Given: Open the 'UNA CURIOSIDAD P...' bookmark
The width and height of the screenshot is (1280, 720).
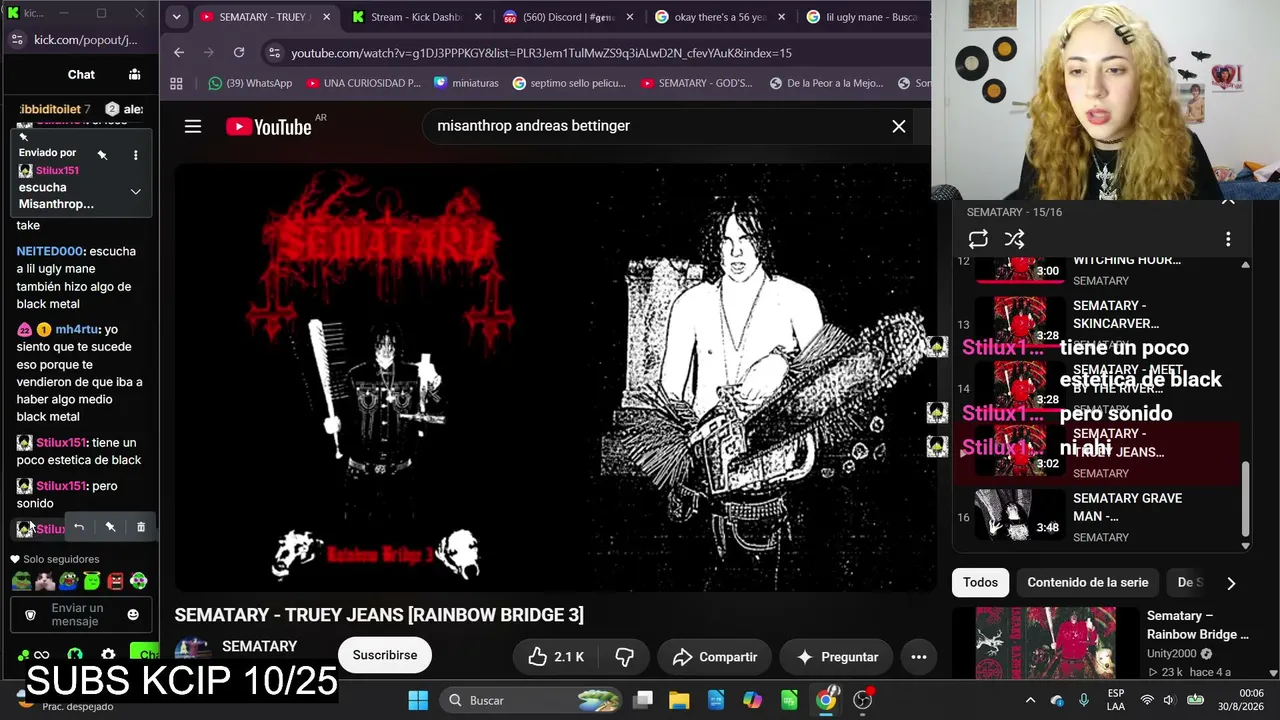Looking at the screenshot, I should 364,84.
